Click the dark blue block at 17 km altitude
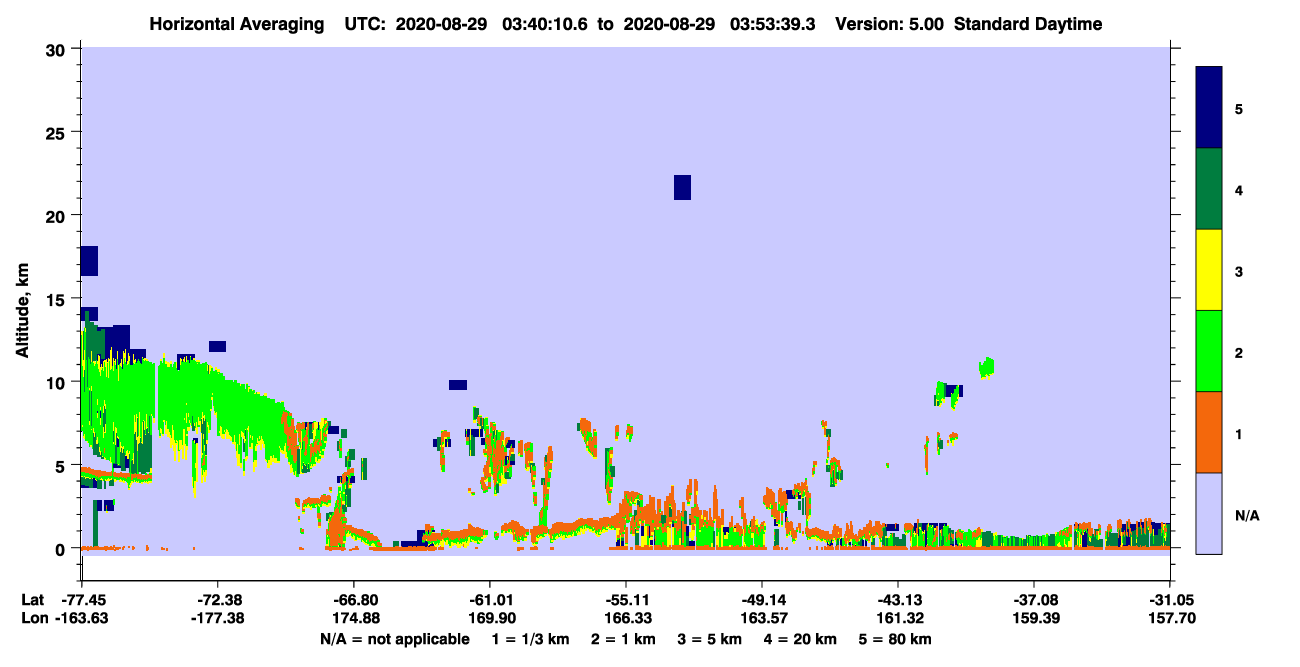 89,260
